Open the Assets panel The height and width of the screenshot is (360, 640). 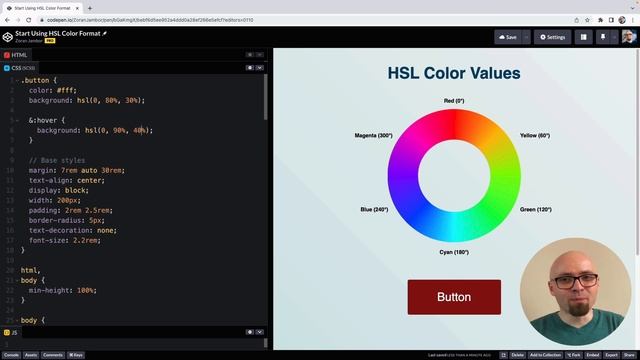coord(31,355)
